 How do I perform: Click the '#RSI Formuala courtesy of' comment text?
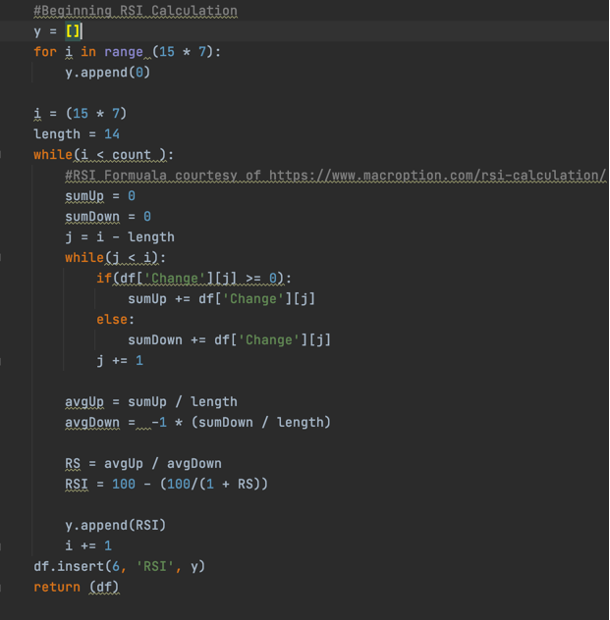click(x=162, y=175)
